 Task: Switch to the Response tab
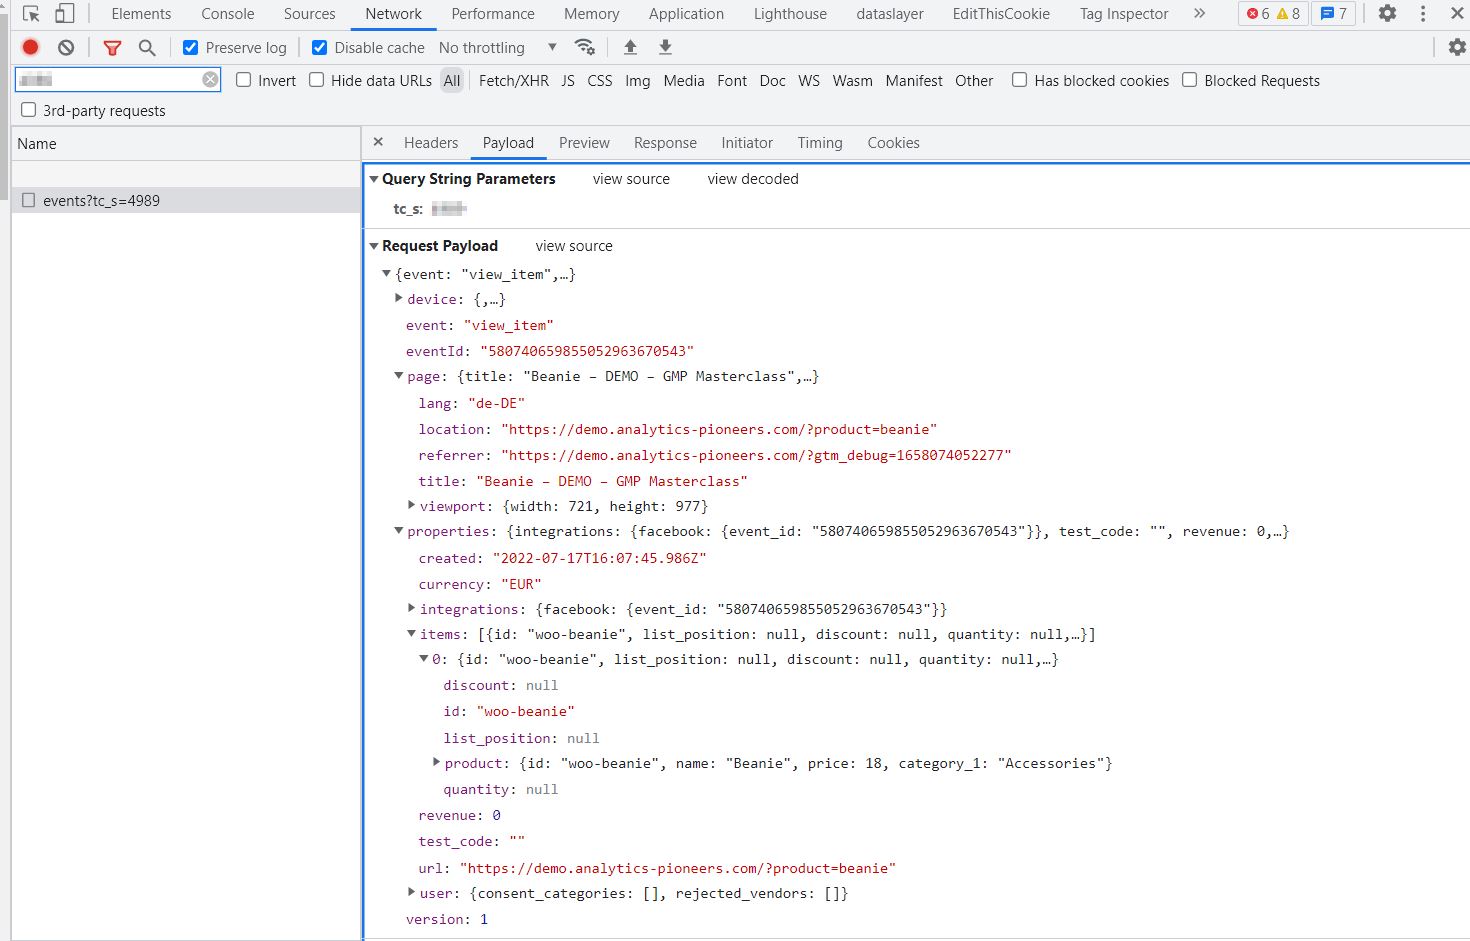665,143
